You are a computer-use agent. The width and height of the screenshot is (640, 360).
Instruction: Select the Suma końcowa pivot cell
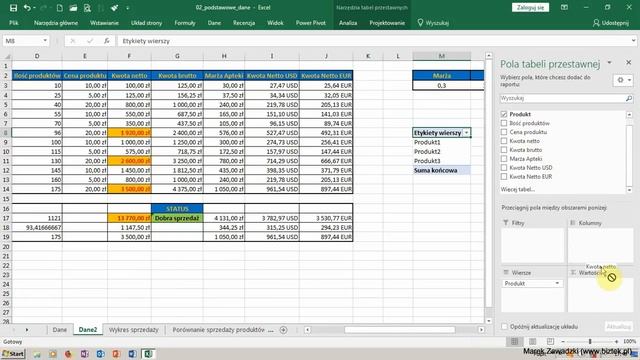coord(441,171)
